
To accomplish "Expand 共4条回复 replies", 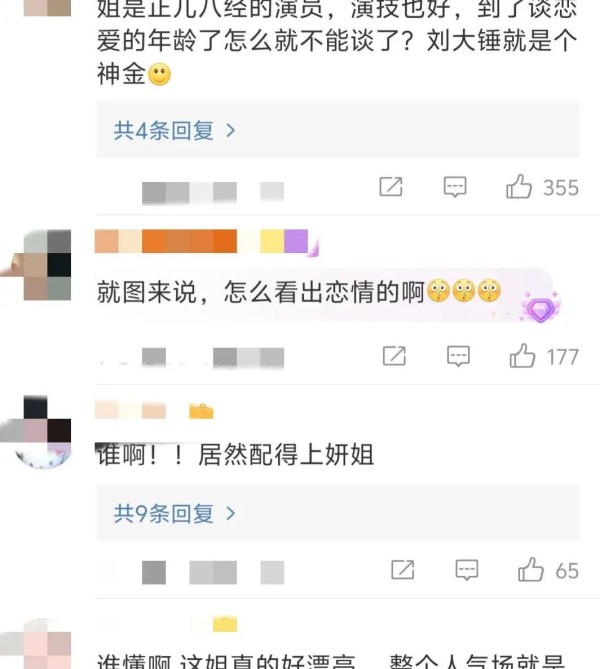I will click(338, 130).
